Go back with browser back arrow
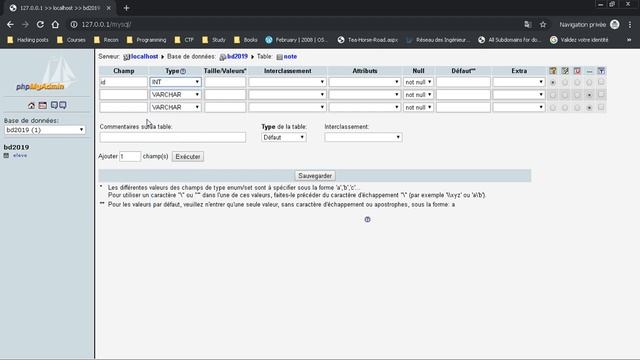640x360 pixels. (10, 24)
